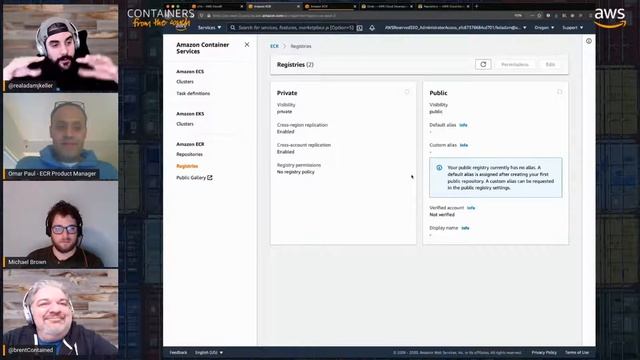Screen dimensions: 640x360
Task: Open the CloudShell icon beside the search bar
Action: [360, 28]
